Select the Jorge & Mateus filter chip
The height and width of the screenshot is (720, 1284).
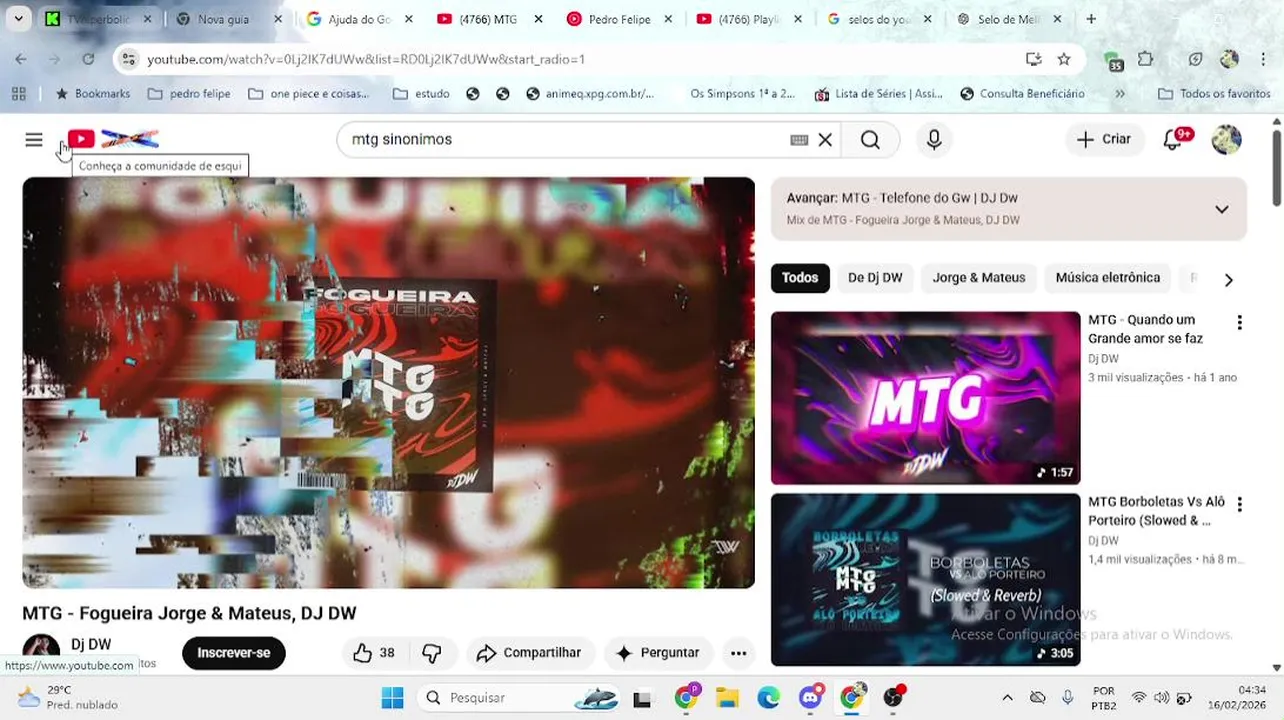(x=979, y=278)
